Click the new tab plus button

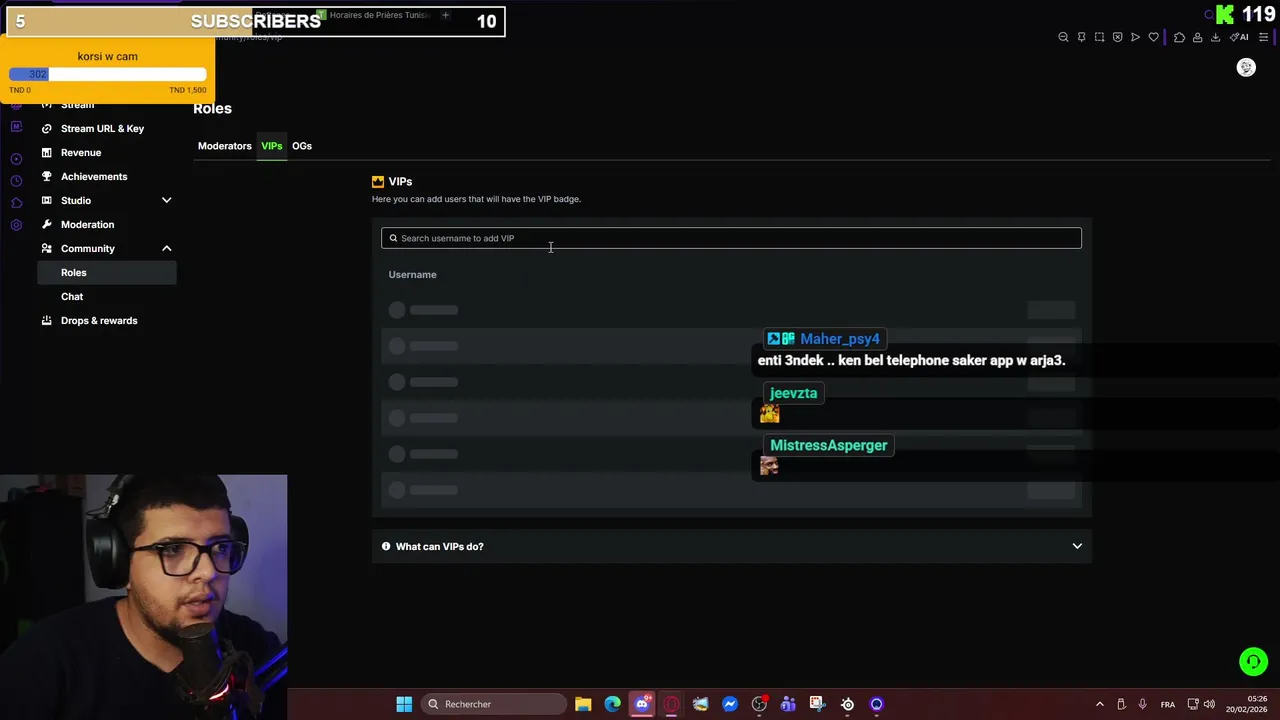445,15
